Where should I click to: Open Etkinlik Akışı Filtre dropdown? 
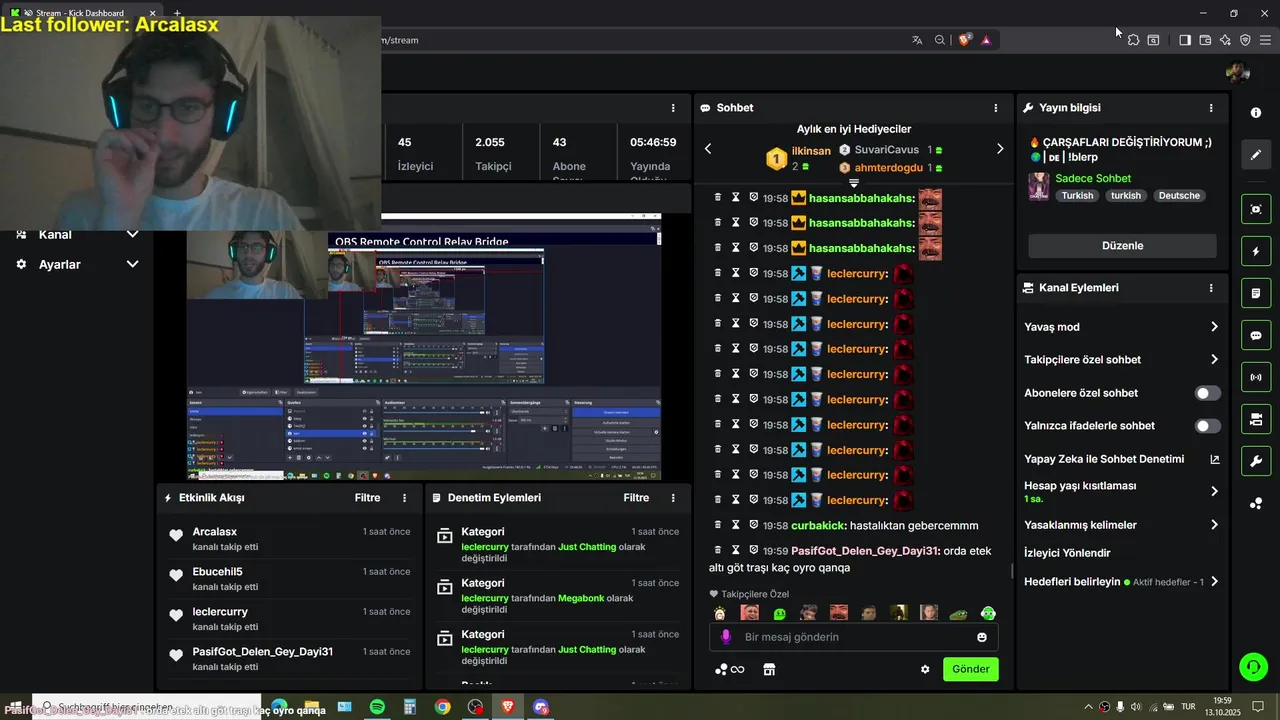click(x=368, y=497)
